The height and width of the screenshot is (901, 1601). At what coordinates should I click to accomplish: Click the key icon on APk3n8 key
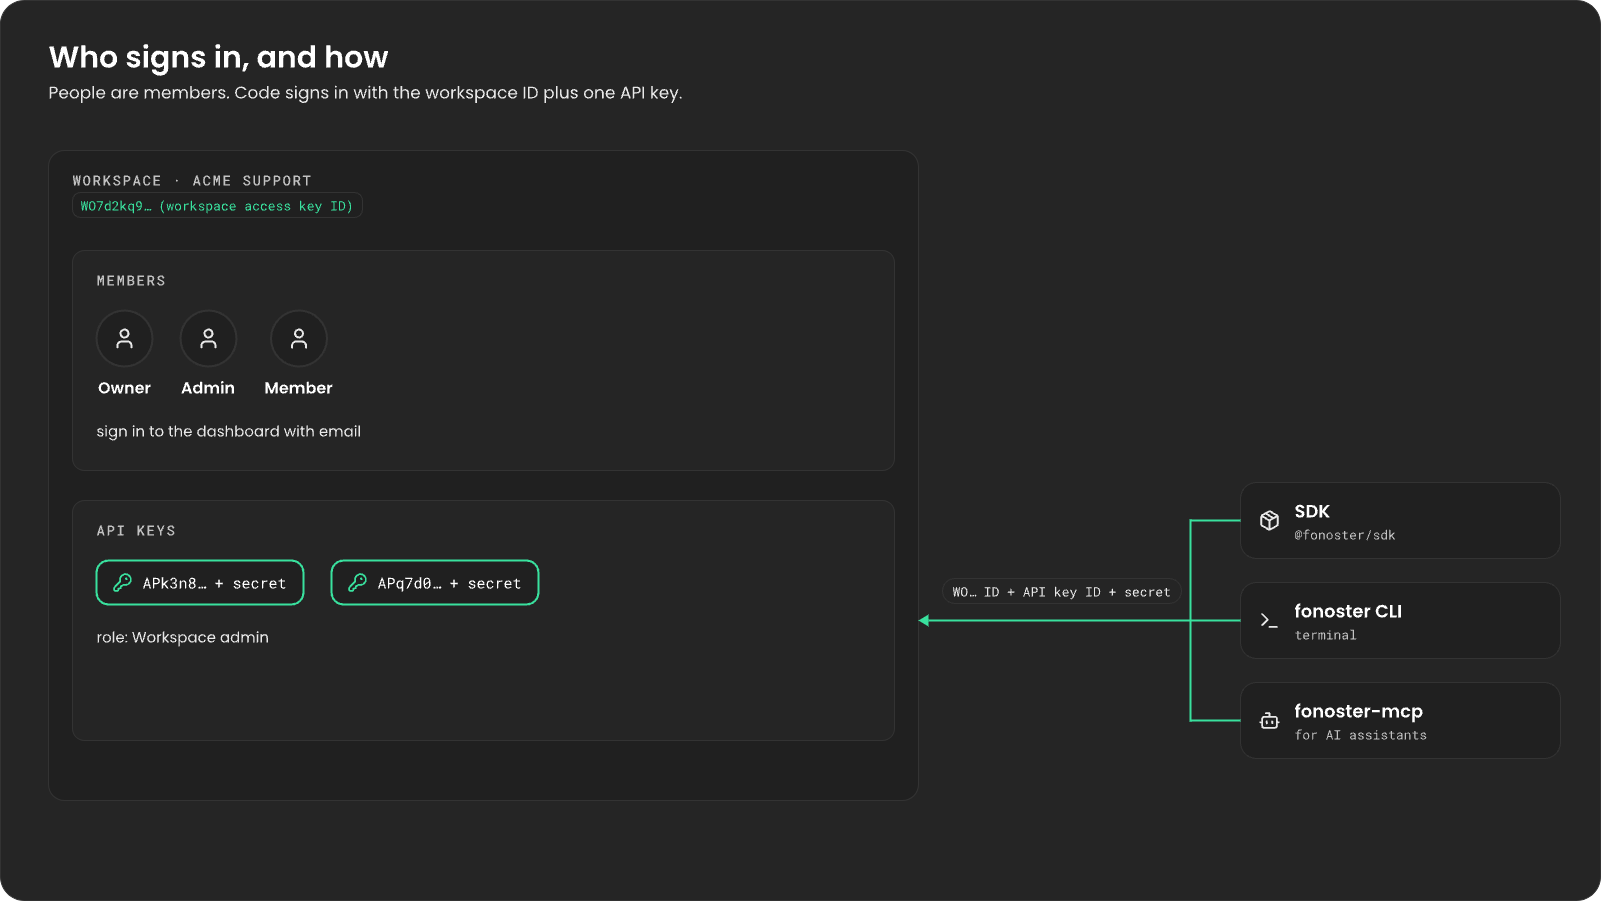click(122, 583)
